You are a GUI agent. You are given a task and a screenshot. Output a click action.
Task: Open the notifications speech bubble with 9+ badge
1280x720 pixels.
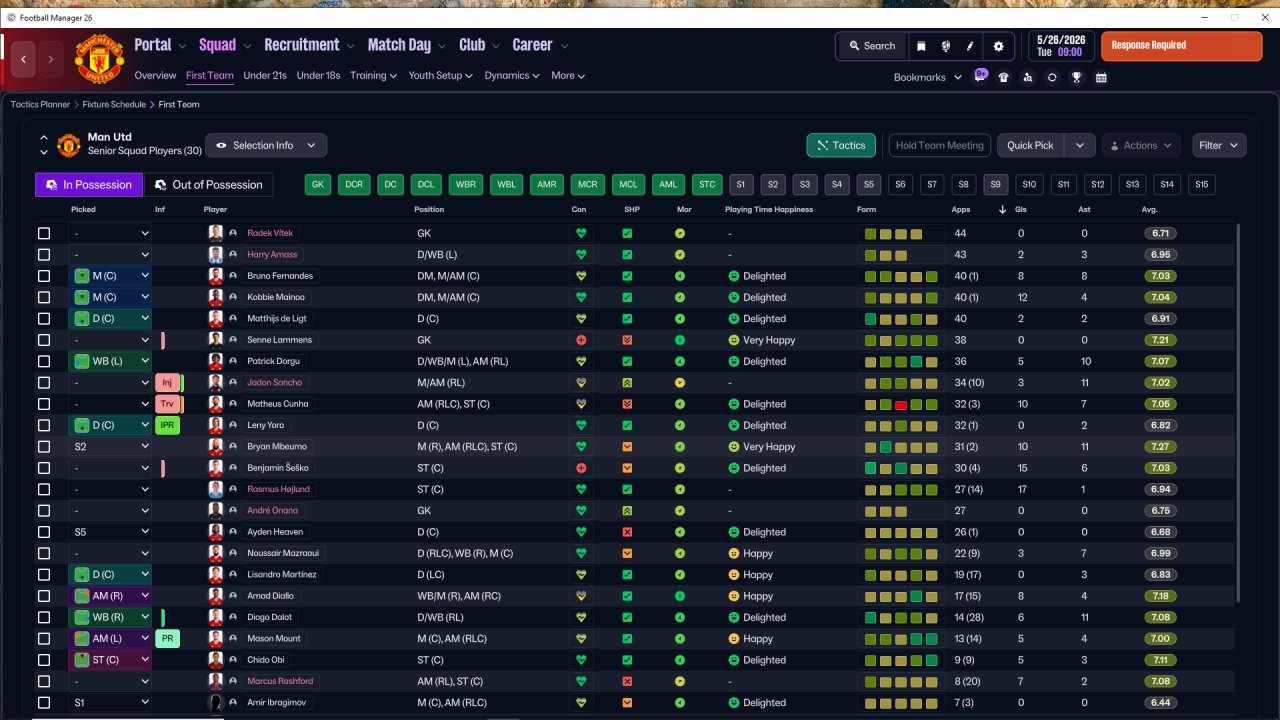[981, 75]
